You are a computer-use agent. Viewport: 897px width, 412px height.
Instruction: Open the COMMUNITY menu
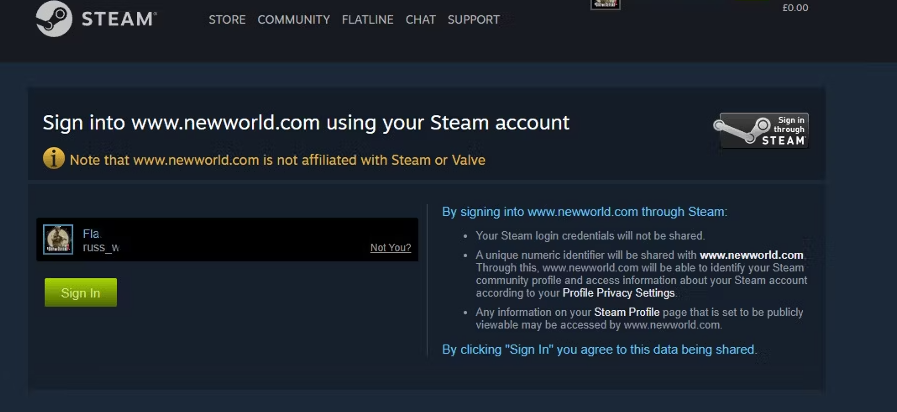(293, 19)
